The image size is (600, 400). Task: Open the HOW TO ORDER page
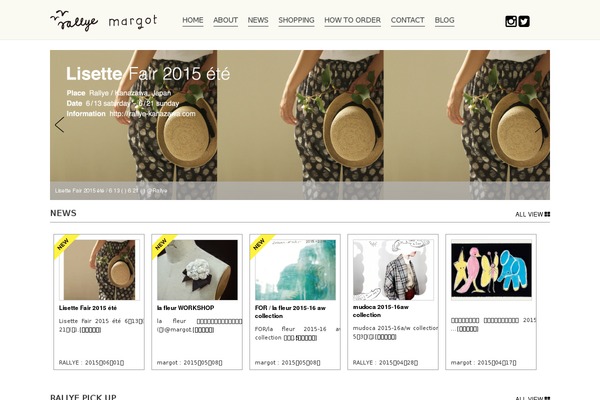(x=352, y=20)
